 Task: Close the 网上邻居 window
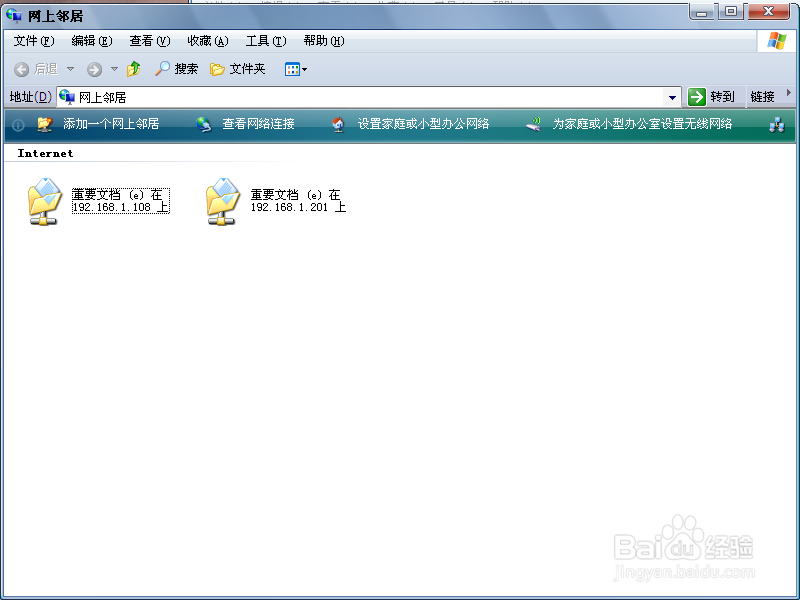coord(768,11)
